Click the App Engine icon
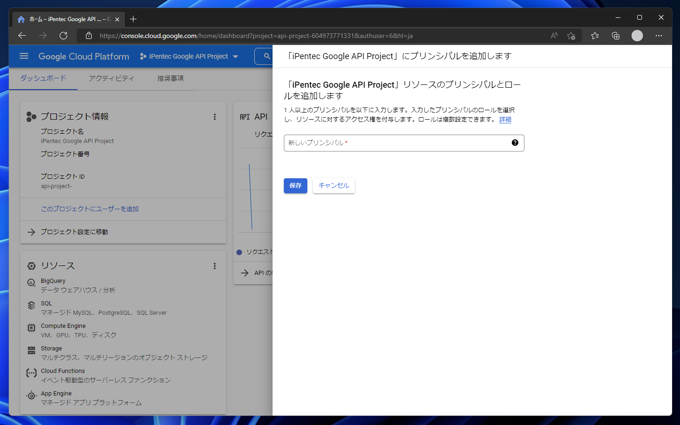The image size is (680, 425). (x=31, y=396)
